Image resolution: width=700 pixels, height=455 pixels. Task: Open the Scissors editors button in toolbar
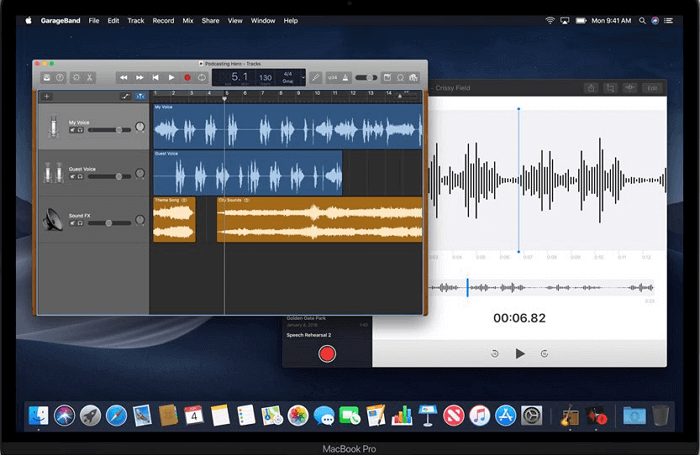89,77
